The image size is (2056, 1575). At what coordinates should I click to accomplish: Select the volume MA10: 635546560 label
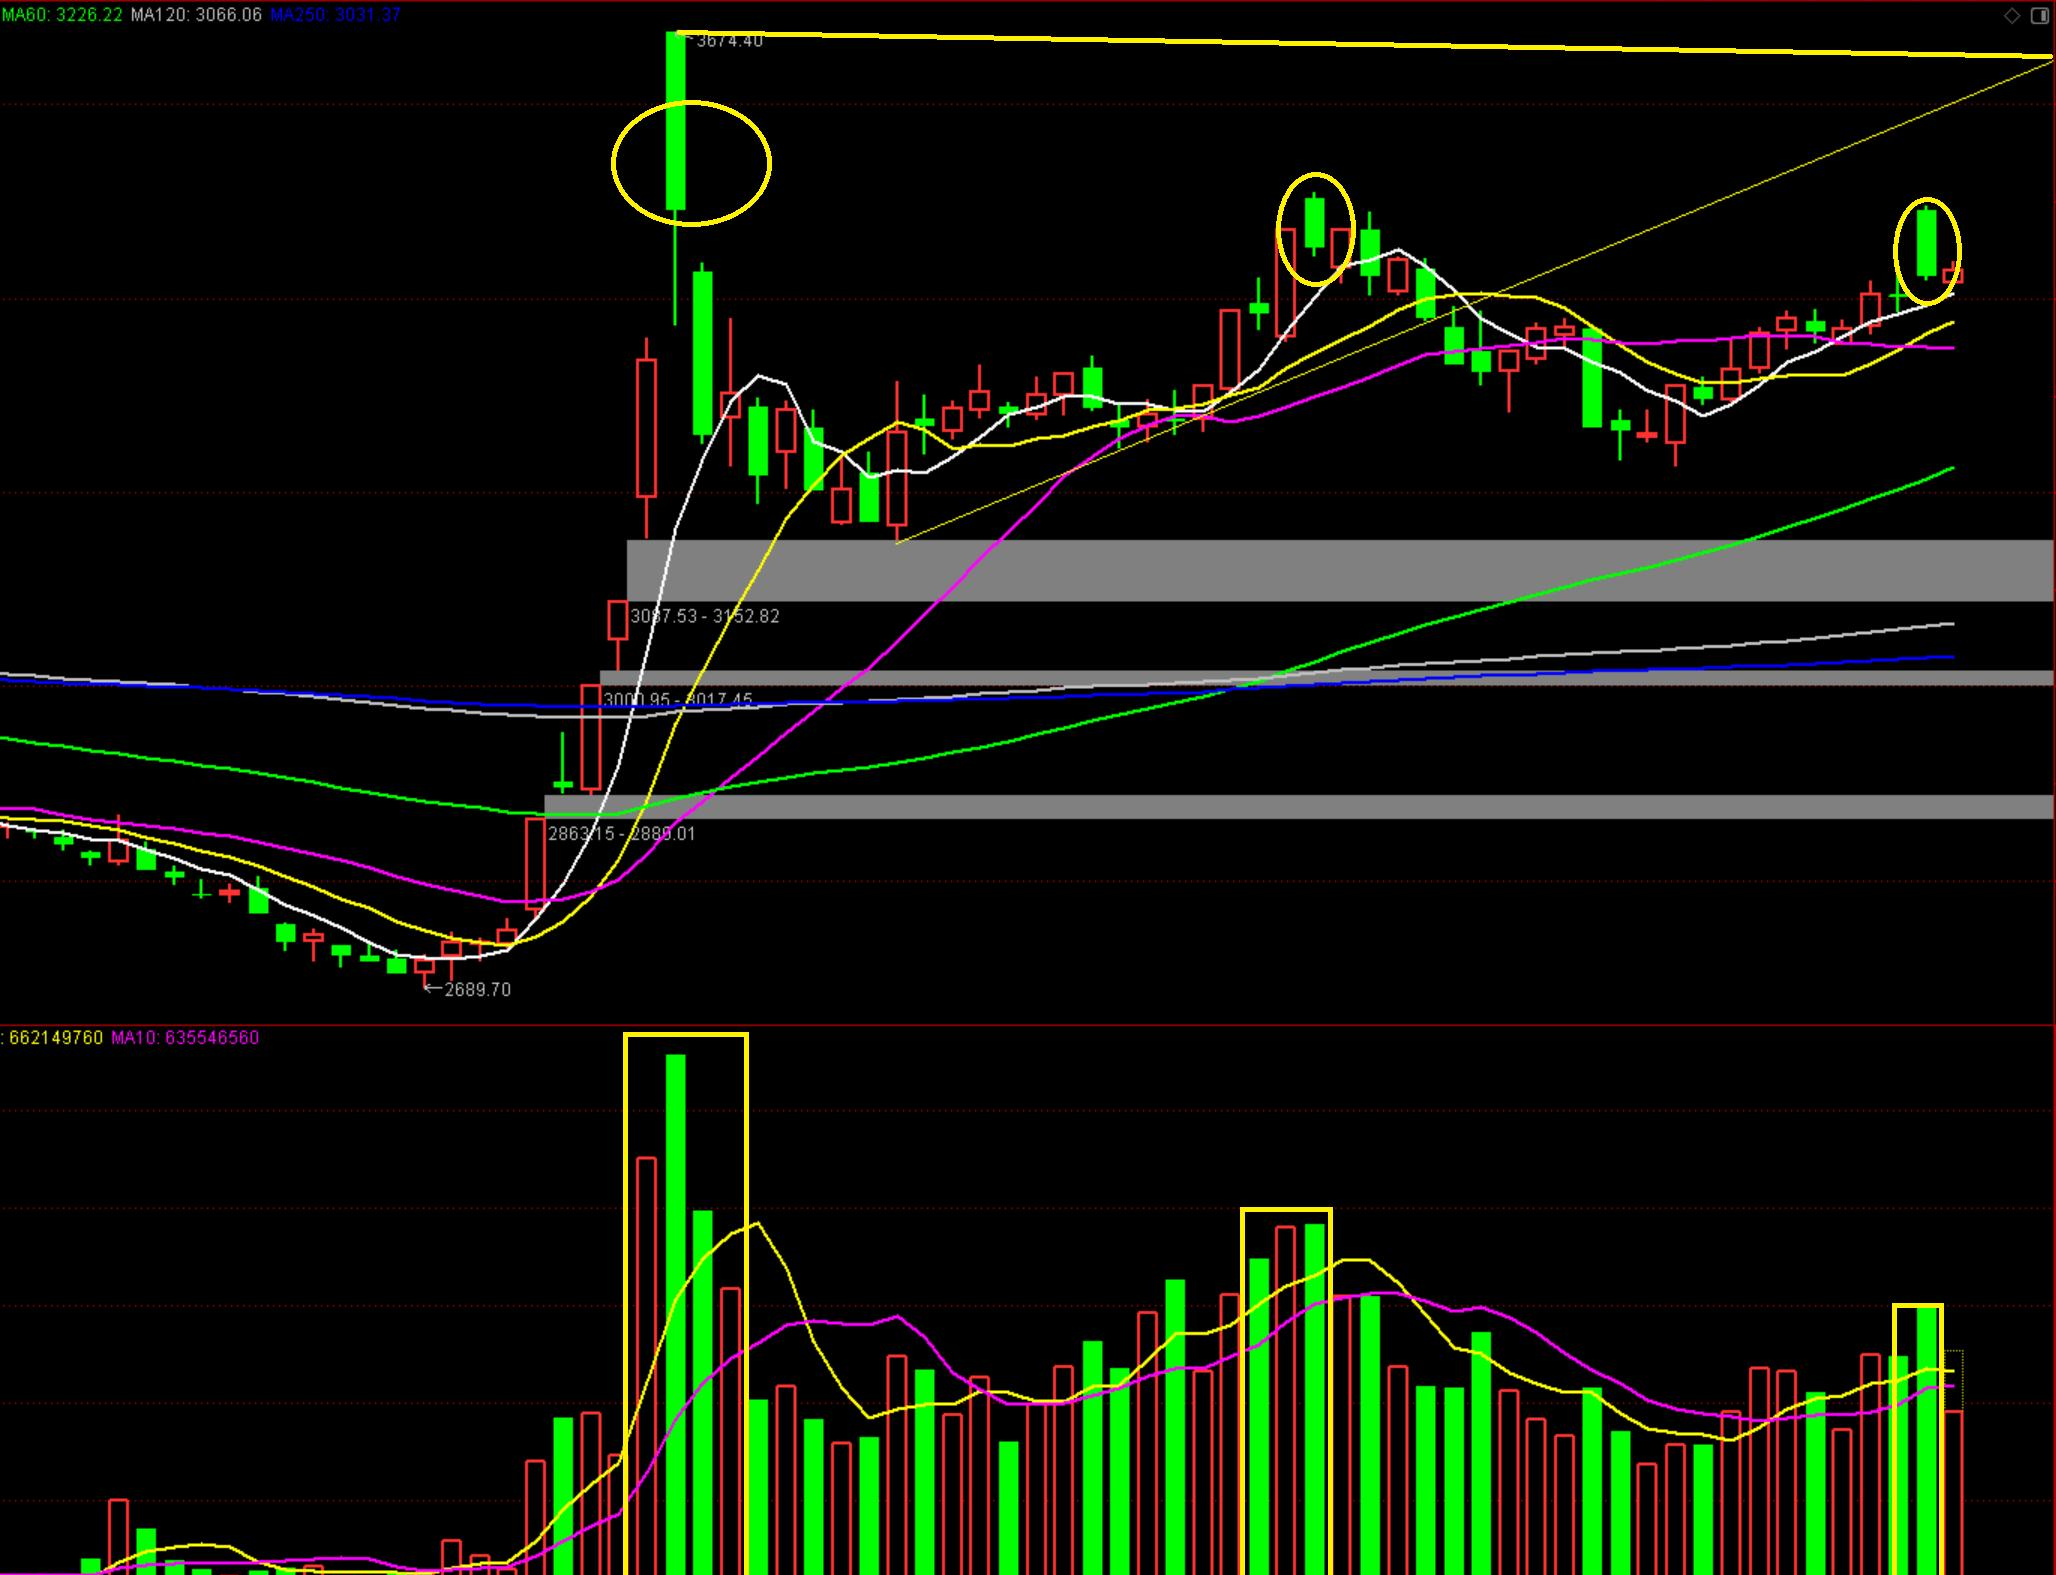tap(185, 1038)
